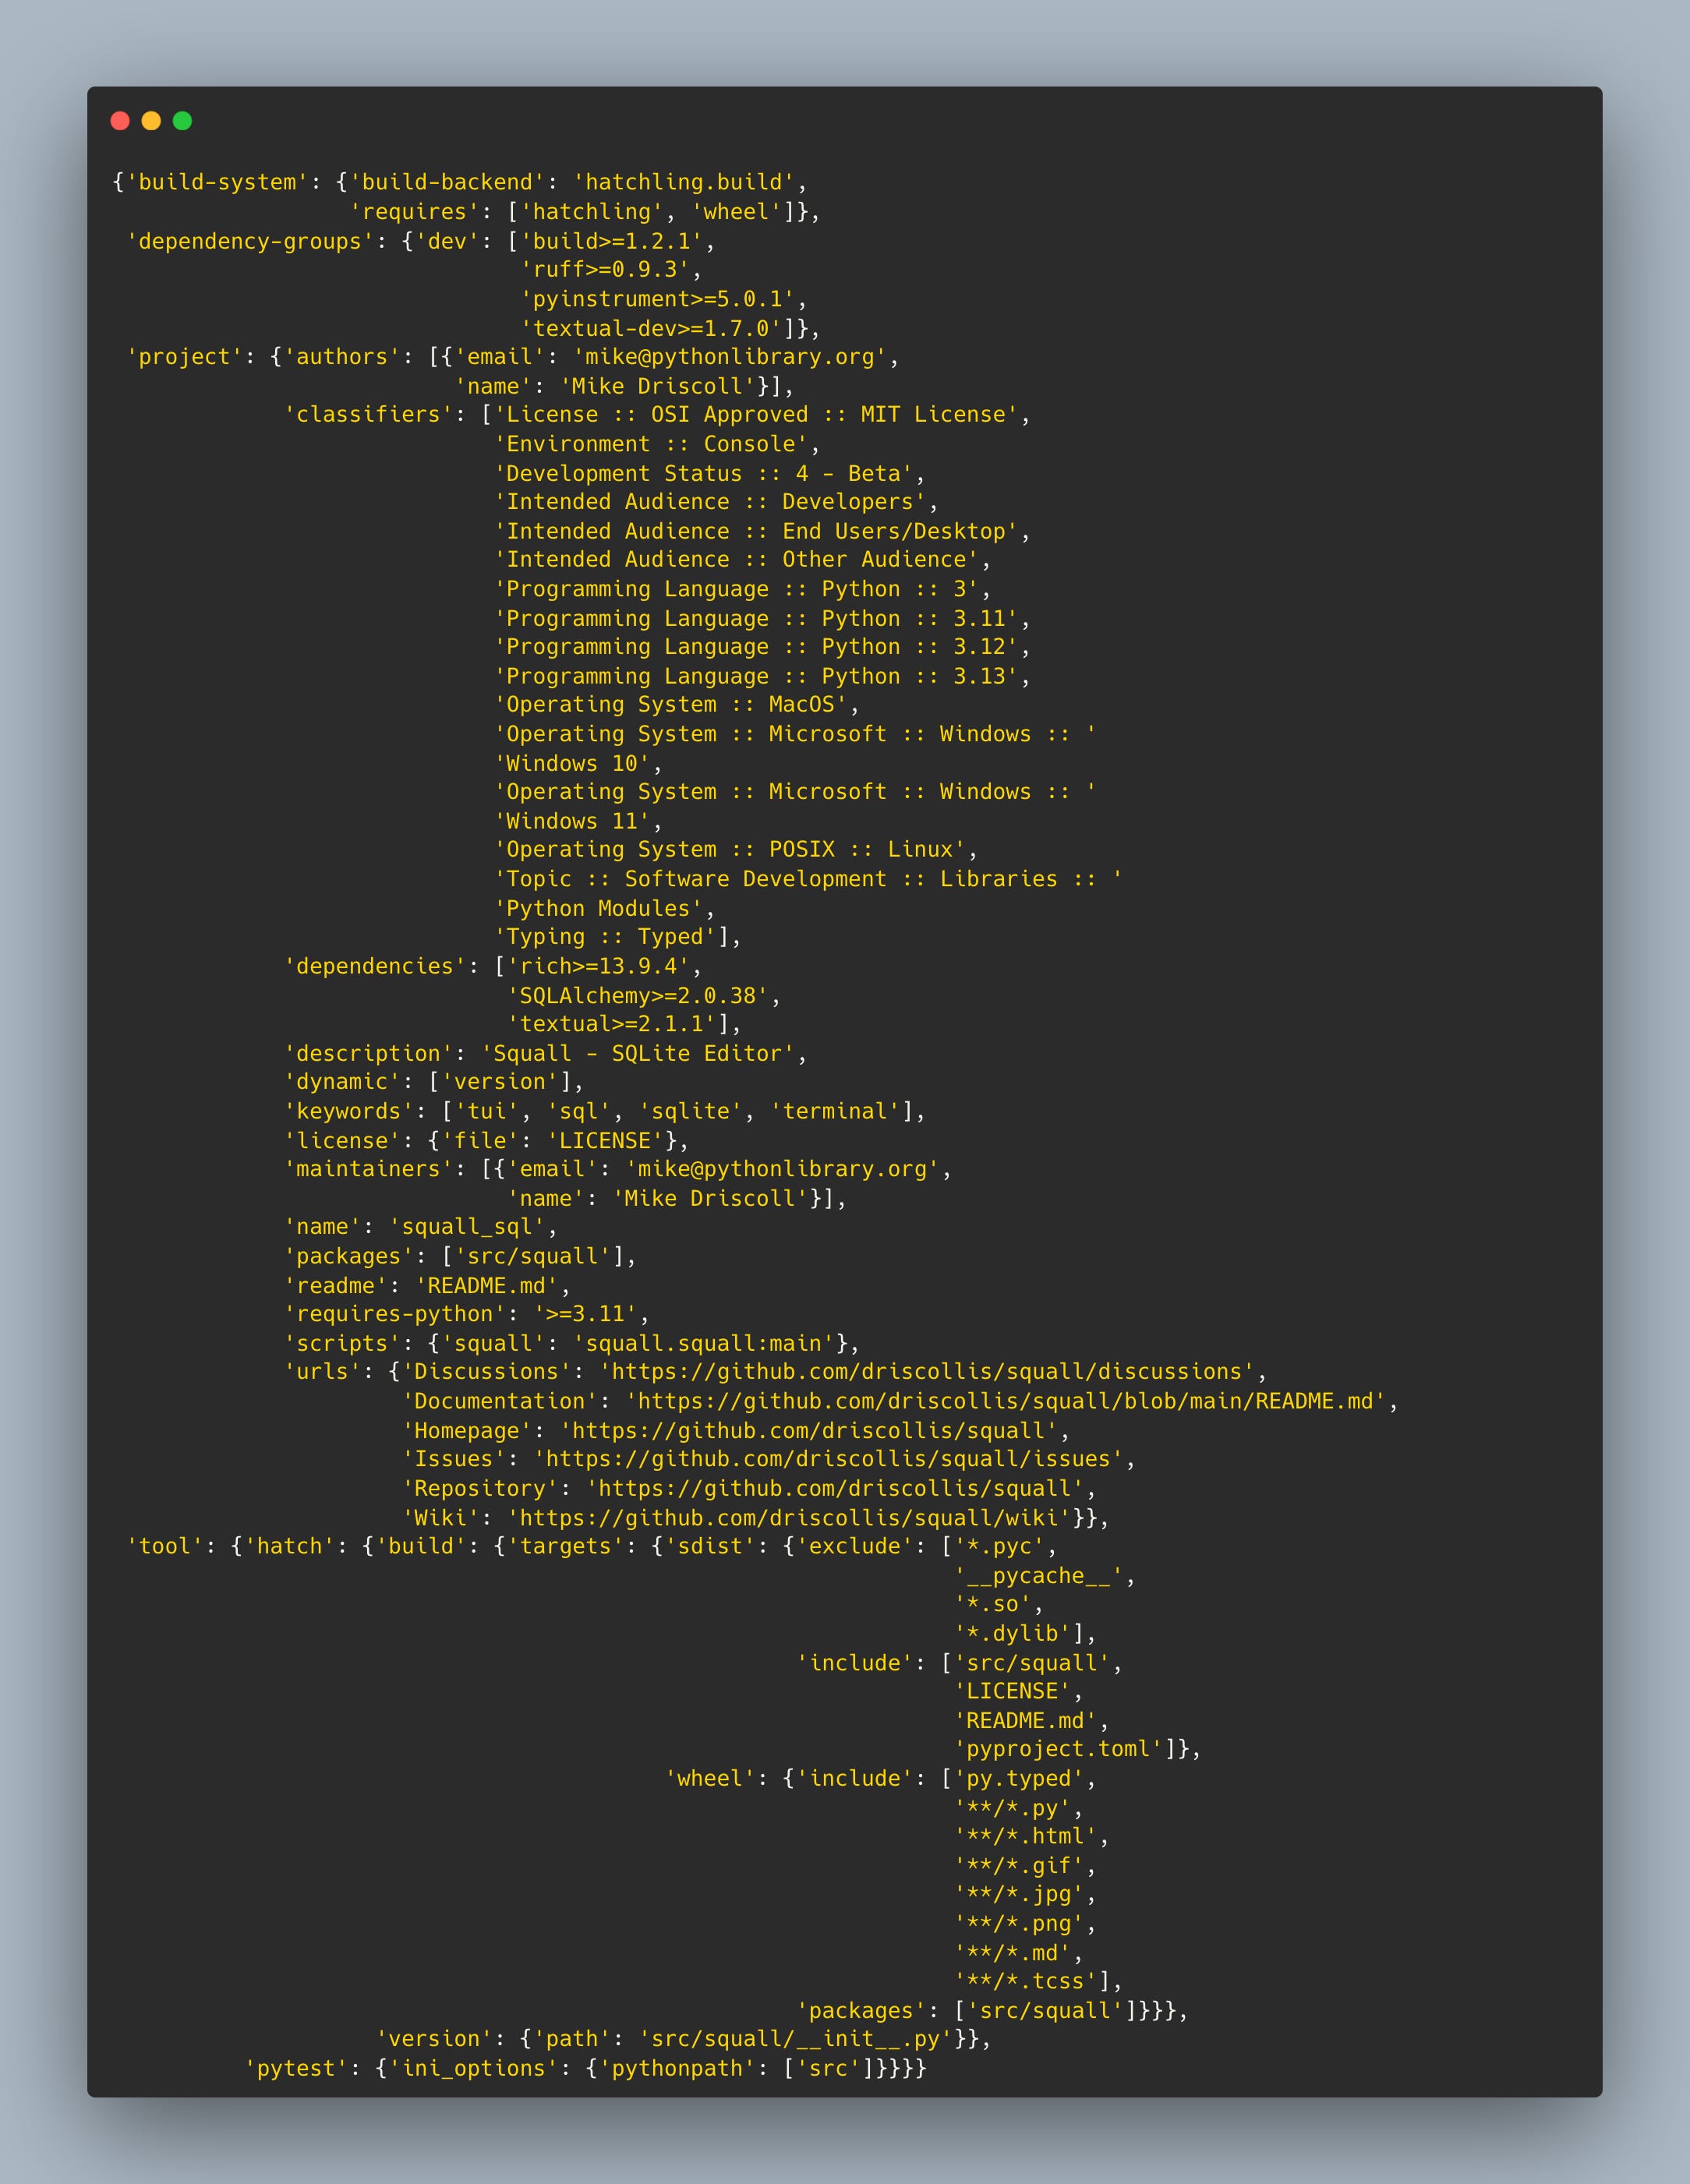Click the authors email address mike@pythonlibrary.org
The width and height of the screenshot is (1690, 2184).
tap(729, 357)
